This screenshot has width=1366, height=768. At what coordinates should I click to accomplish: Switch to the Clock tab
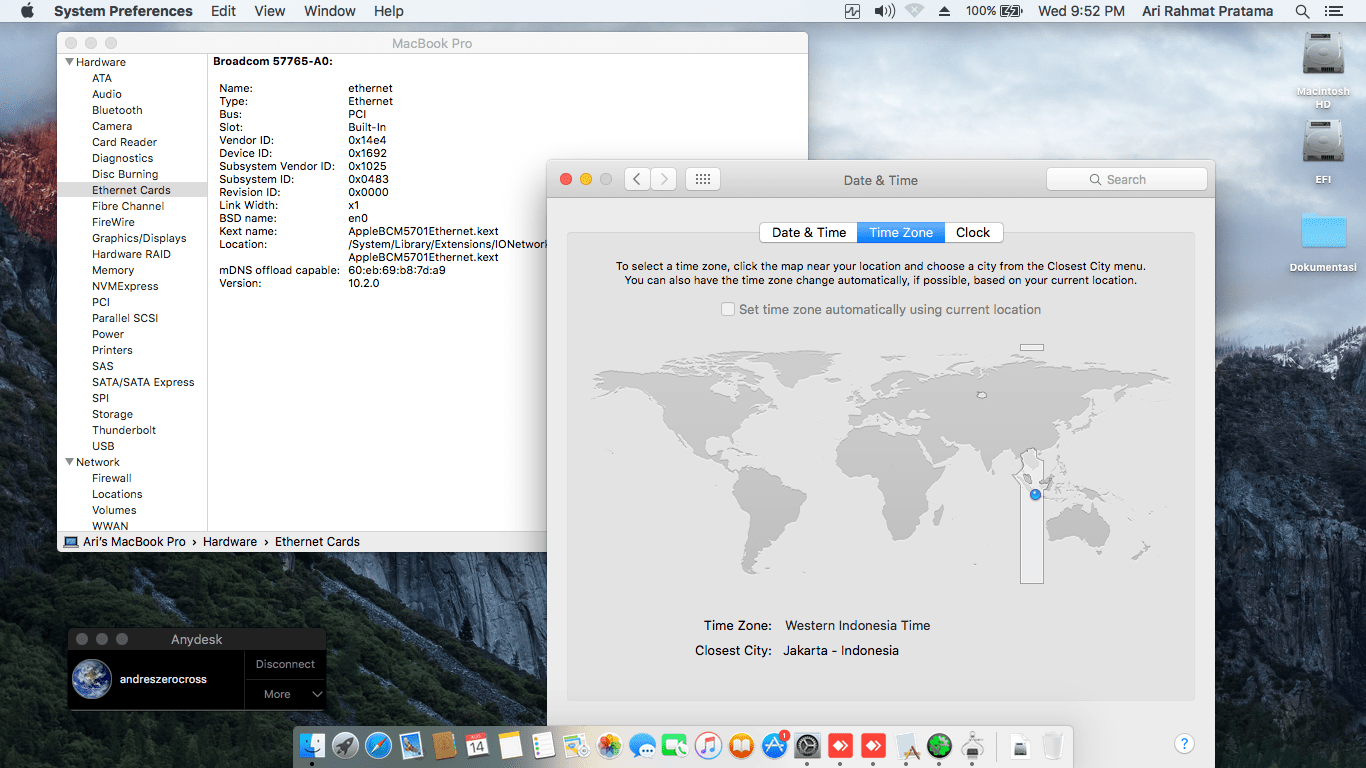pos(973,232)
